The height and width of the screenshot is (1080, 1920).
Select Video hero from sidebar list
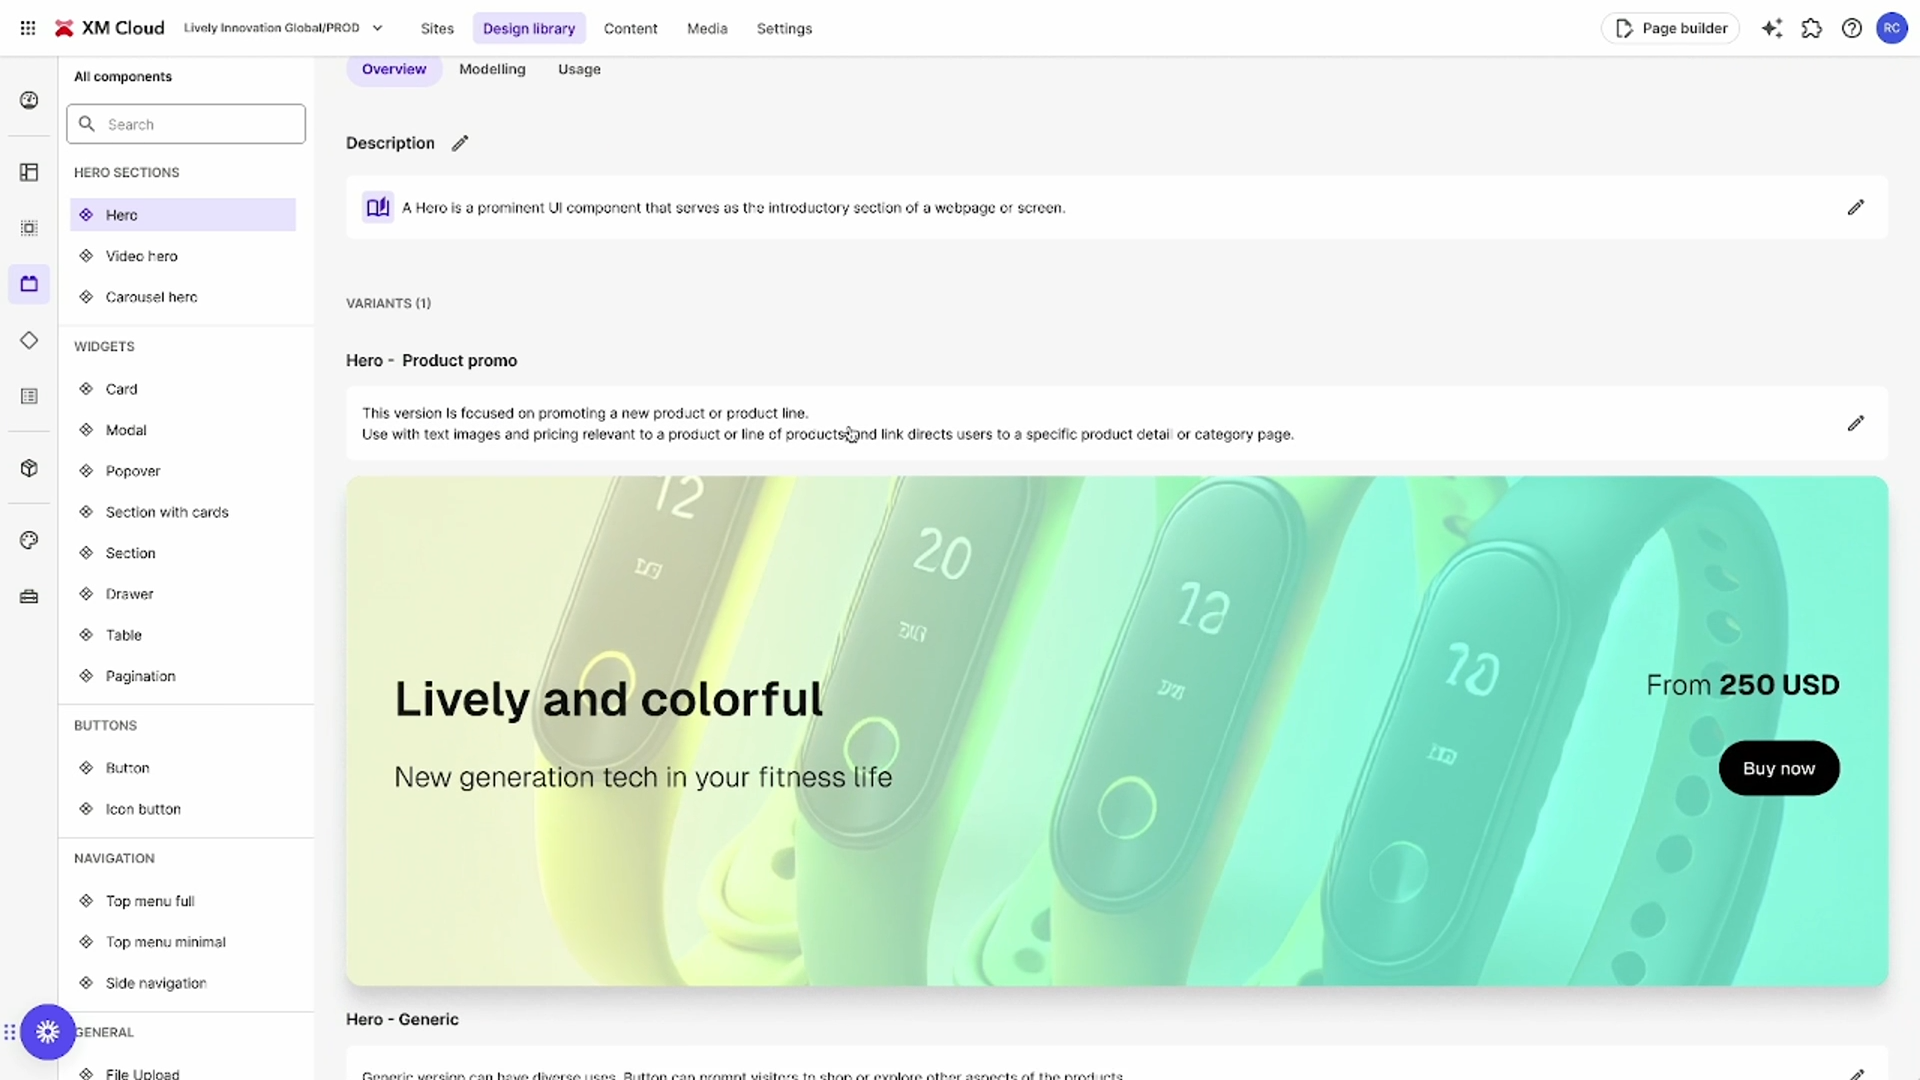141,256
